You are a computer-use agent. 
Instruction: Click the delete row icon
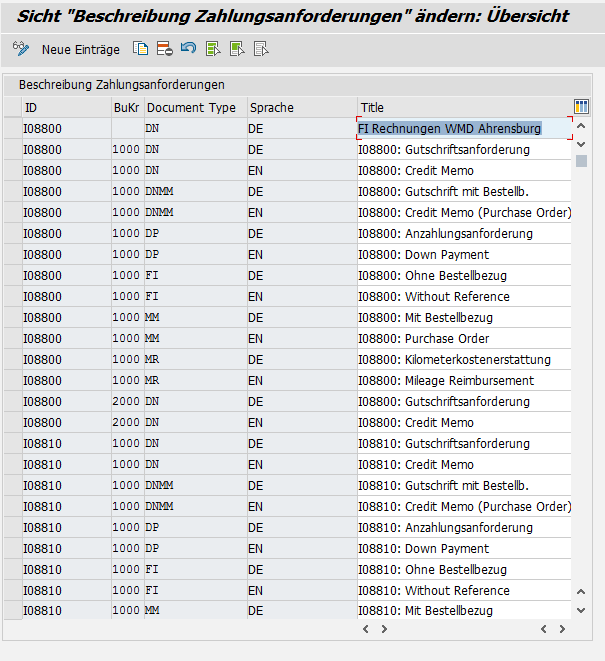click(164, 49)
